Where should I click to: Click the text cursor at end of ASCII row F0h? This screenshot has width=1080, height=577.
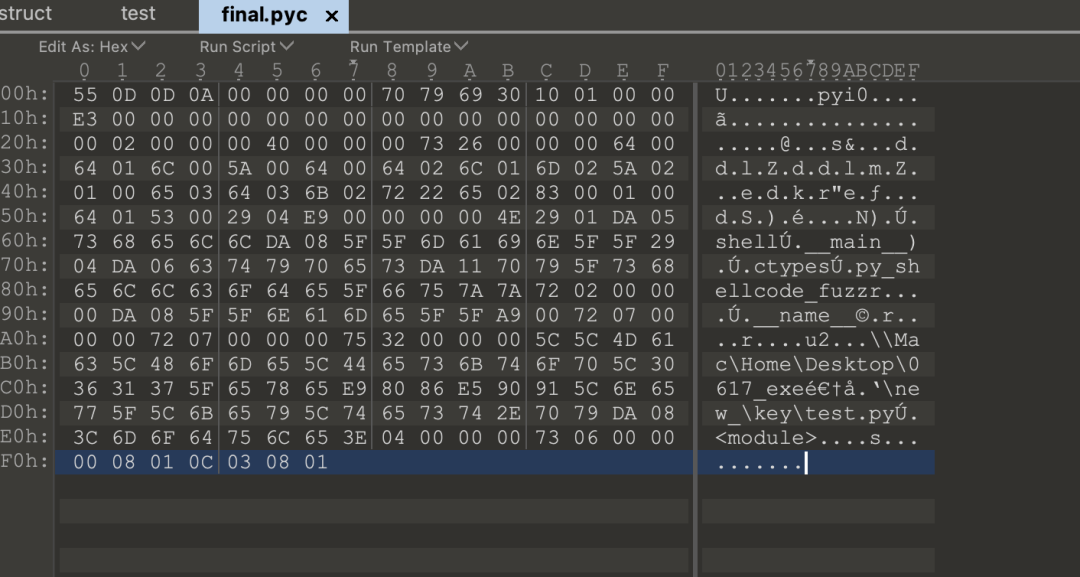(x=806, y=462)
